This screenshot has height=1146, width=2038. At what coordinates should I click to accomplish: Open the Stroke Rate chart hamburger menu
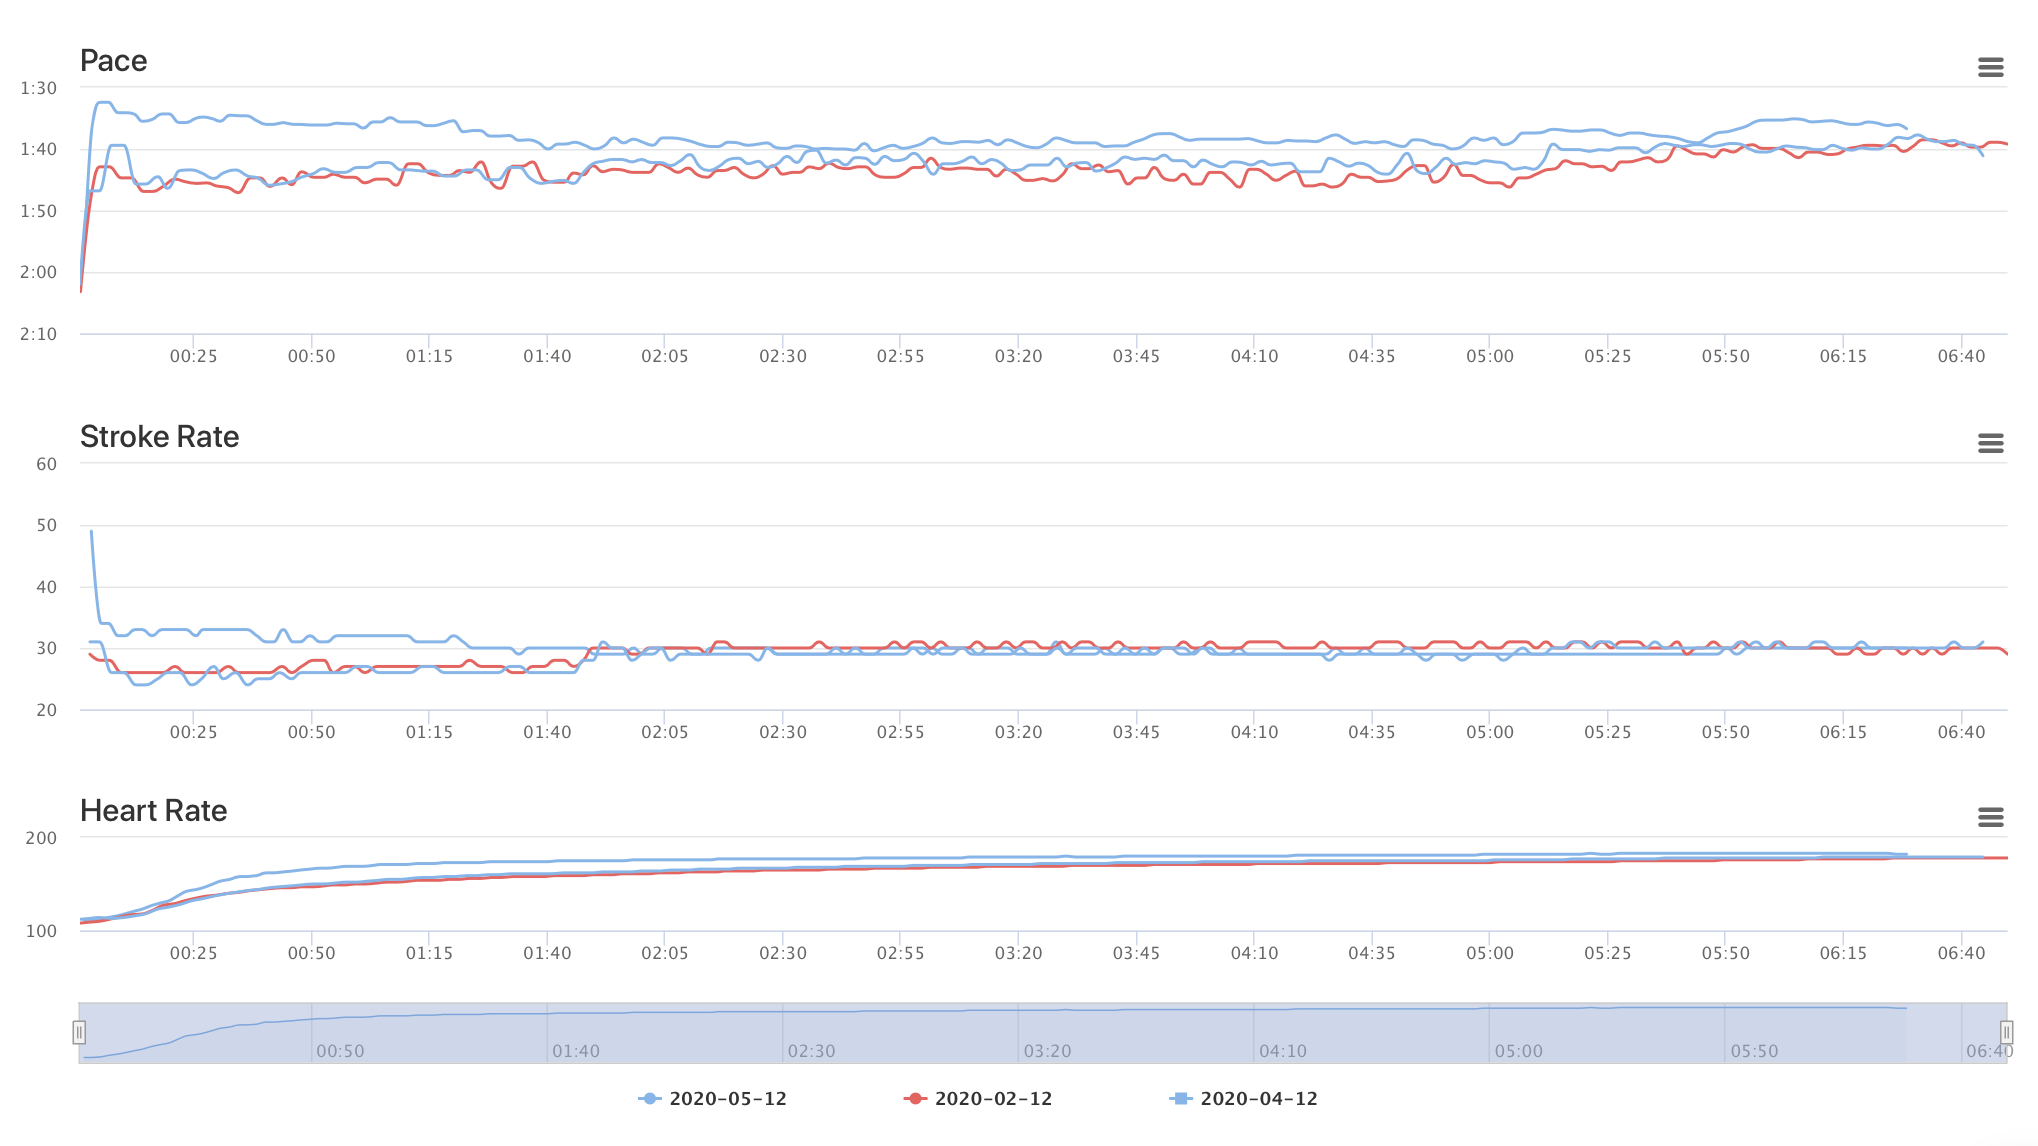[x=1990, y=443]
